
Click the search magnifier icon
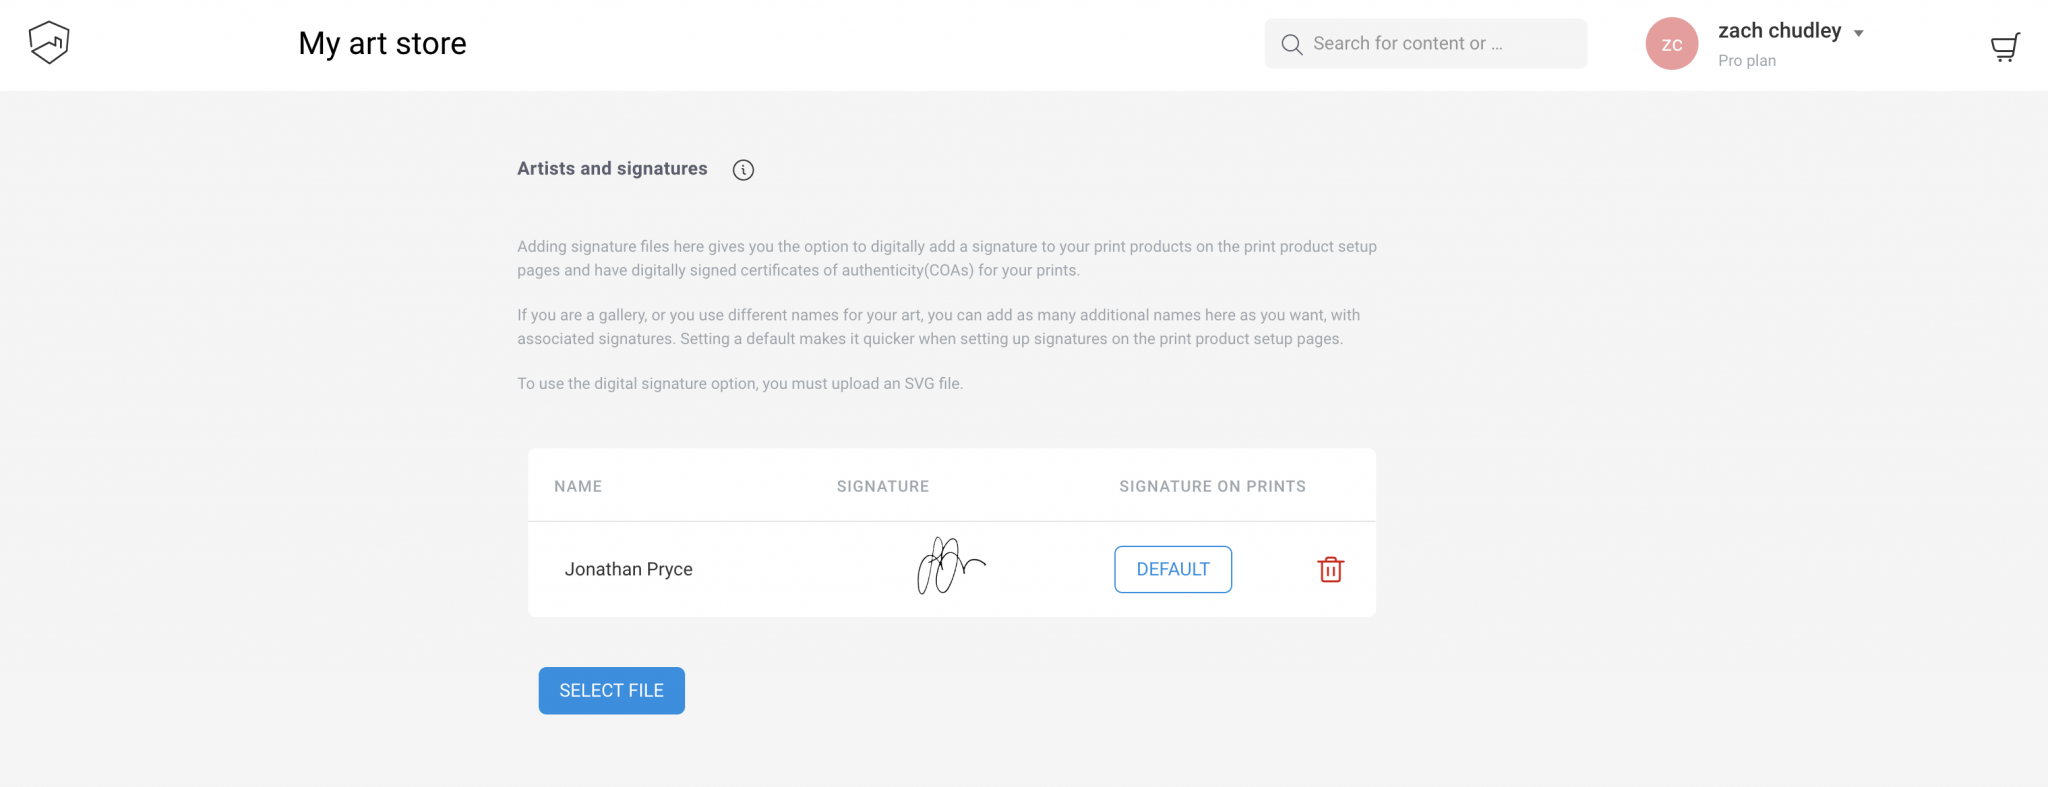tap(1291, 44)
